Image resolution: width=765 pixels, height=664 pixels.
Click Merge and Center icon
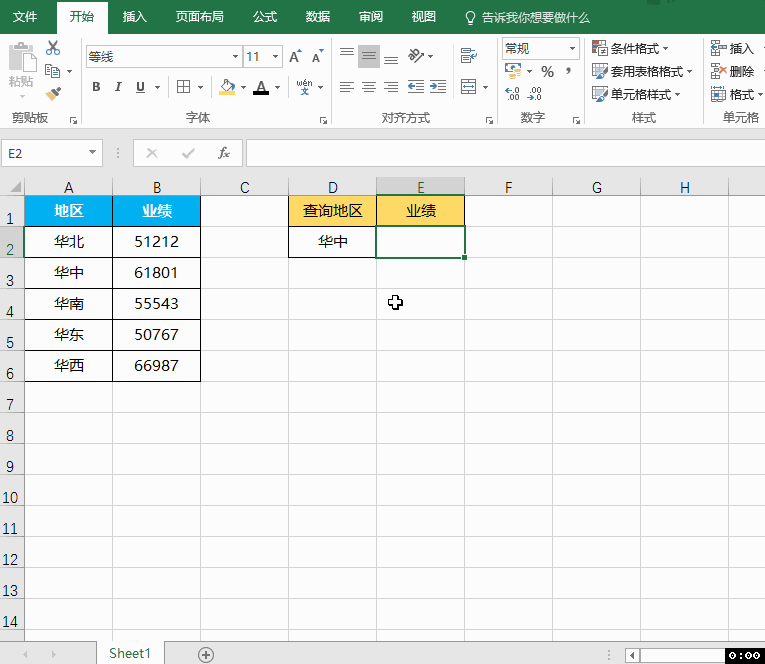(468, 87)
